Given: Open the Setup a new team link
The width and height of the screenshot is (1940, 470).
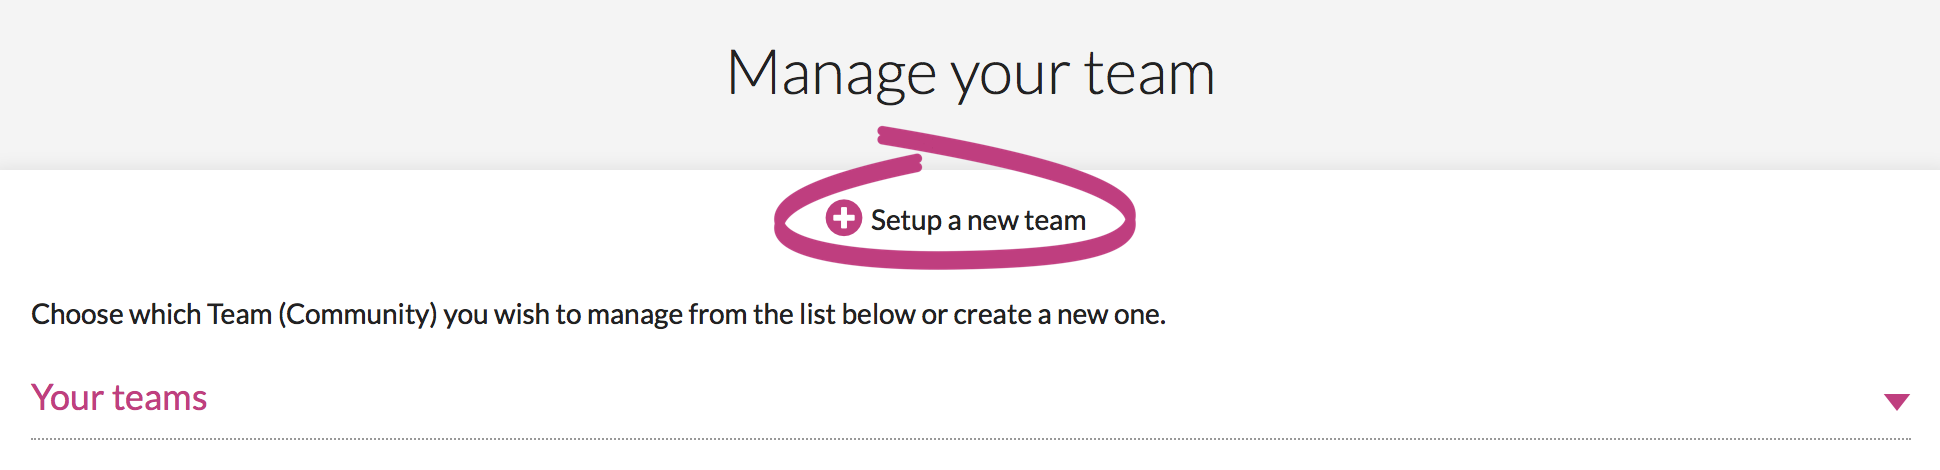Looking at the screenshot, I should click(x=956, y=219).
